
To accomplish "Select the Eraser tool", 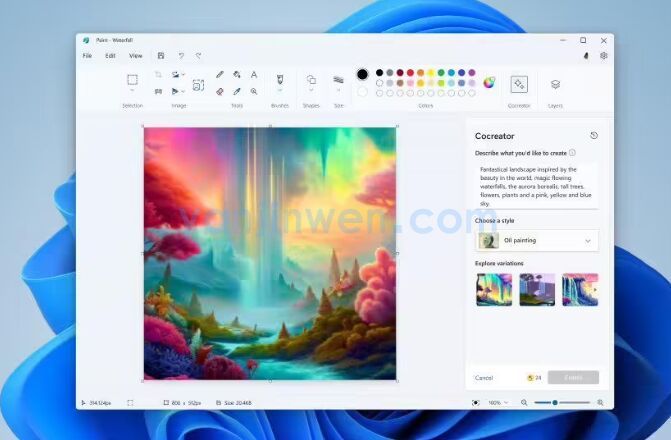I will click(x=220, y=91).
